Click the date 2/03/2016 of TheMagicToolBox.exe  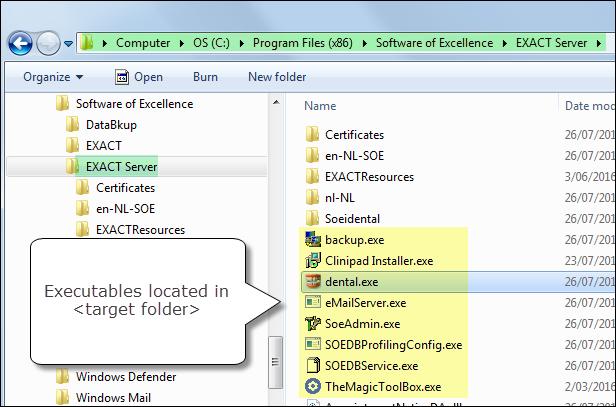[x=589, y=387]
